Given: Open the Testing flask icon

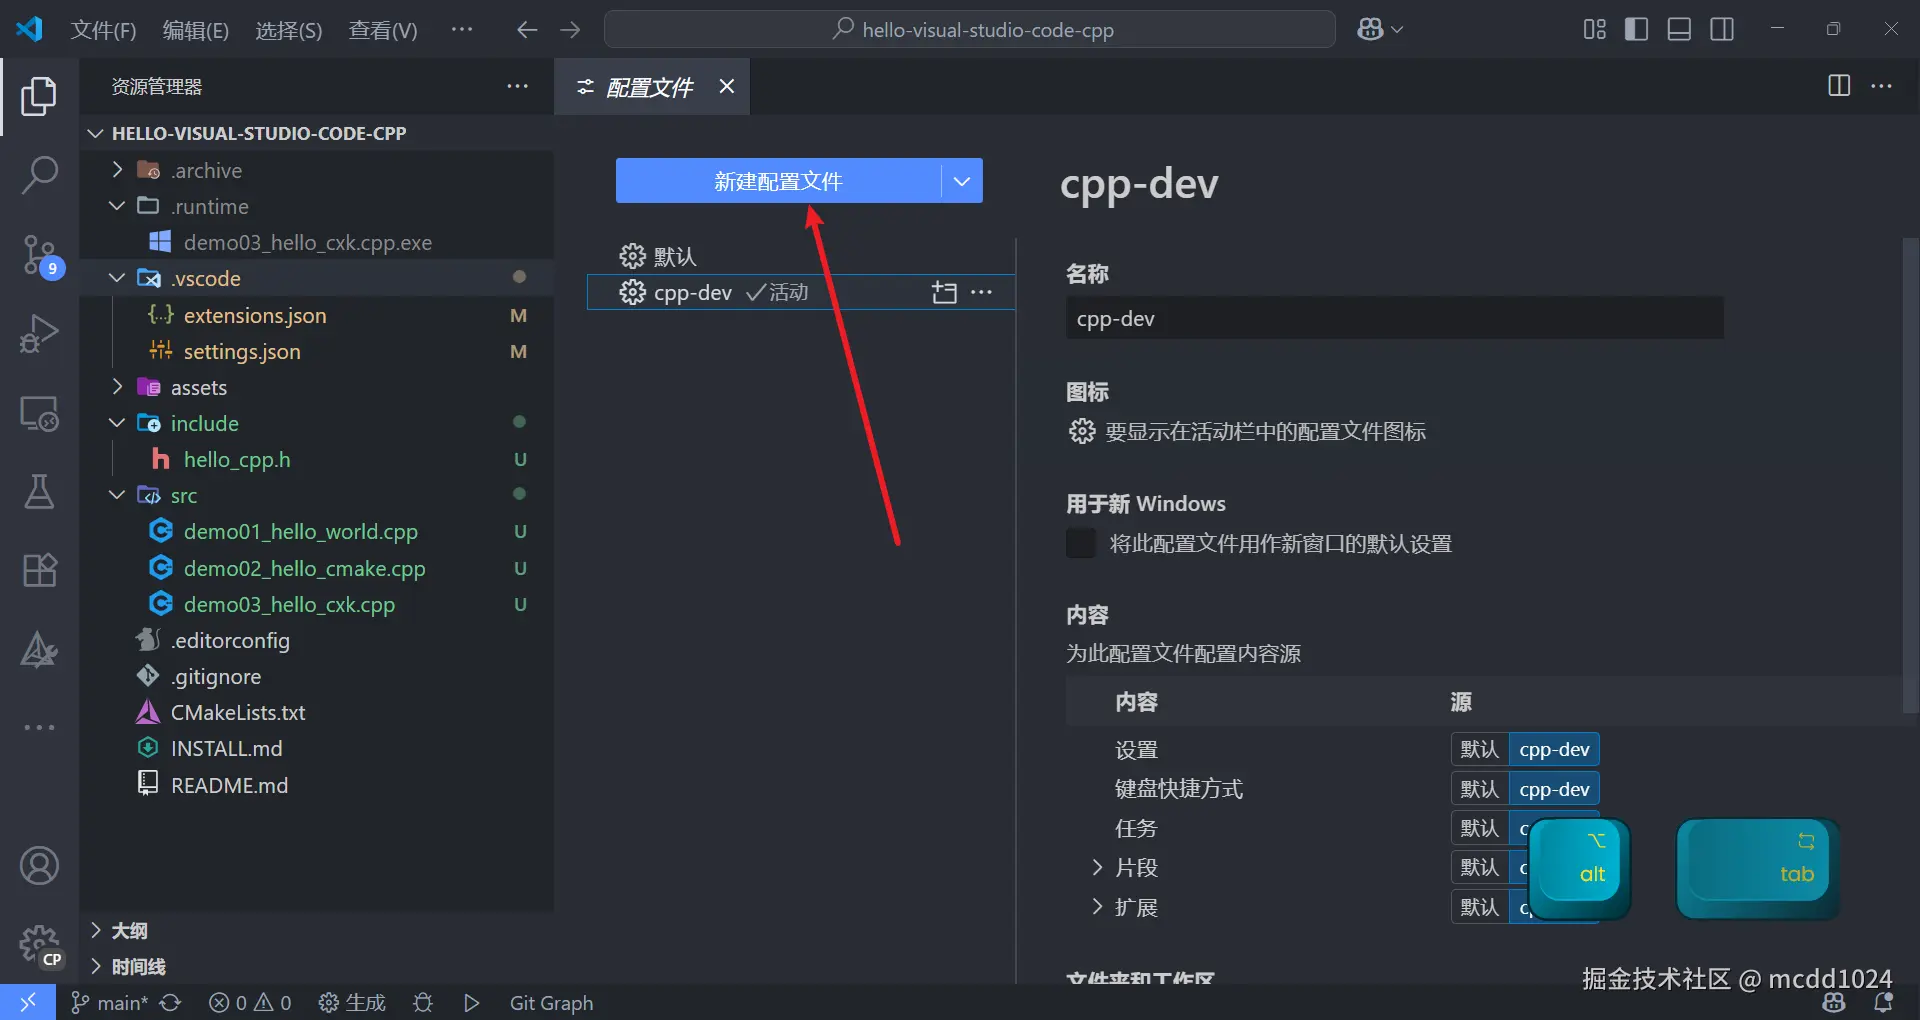Looking at the screenshot, I should [x=39, y=491].
